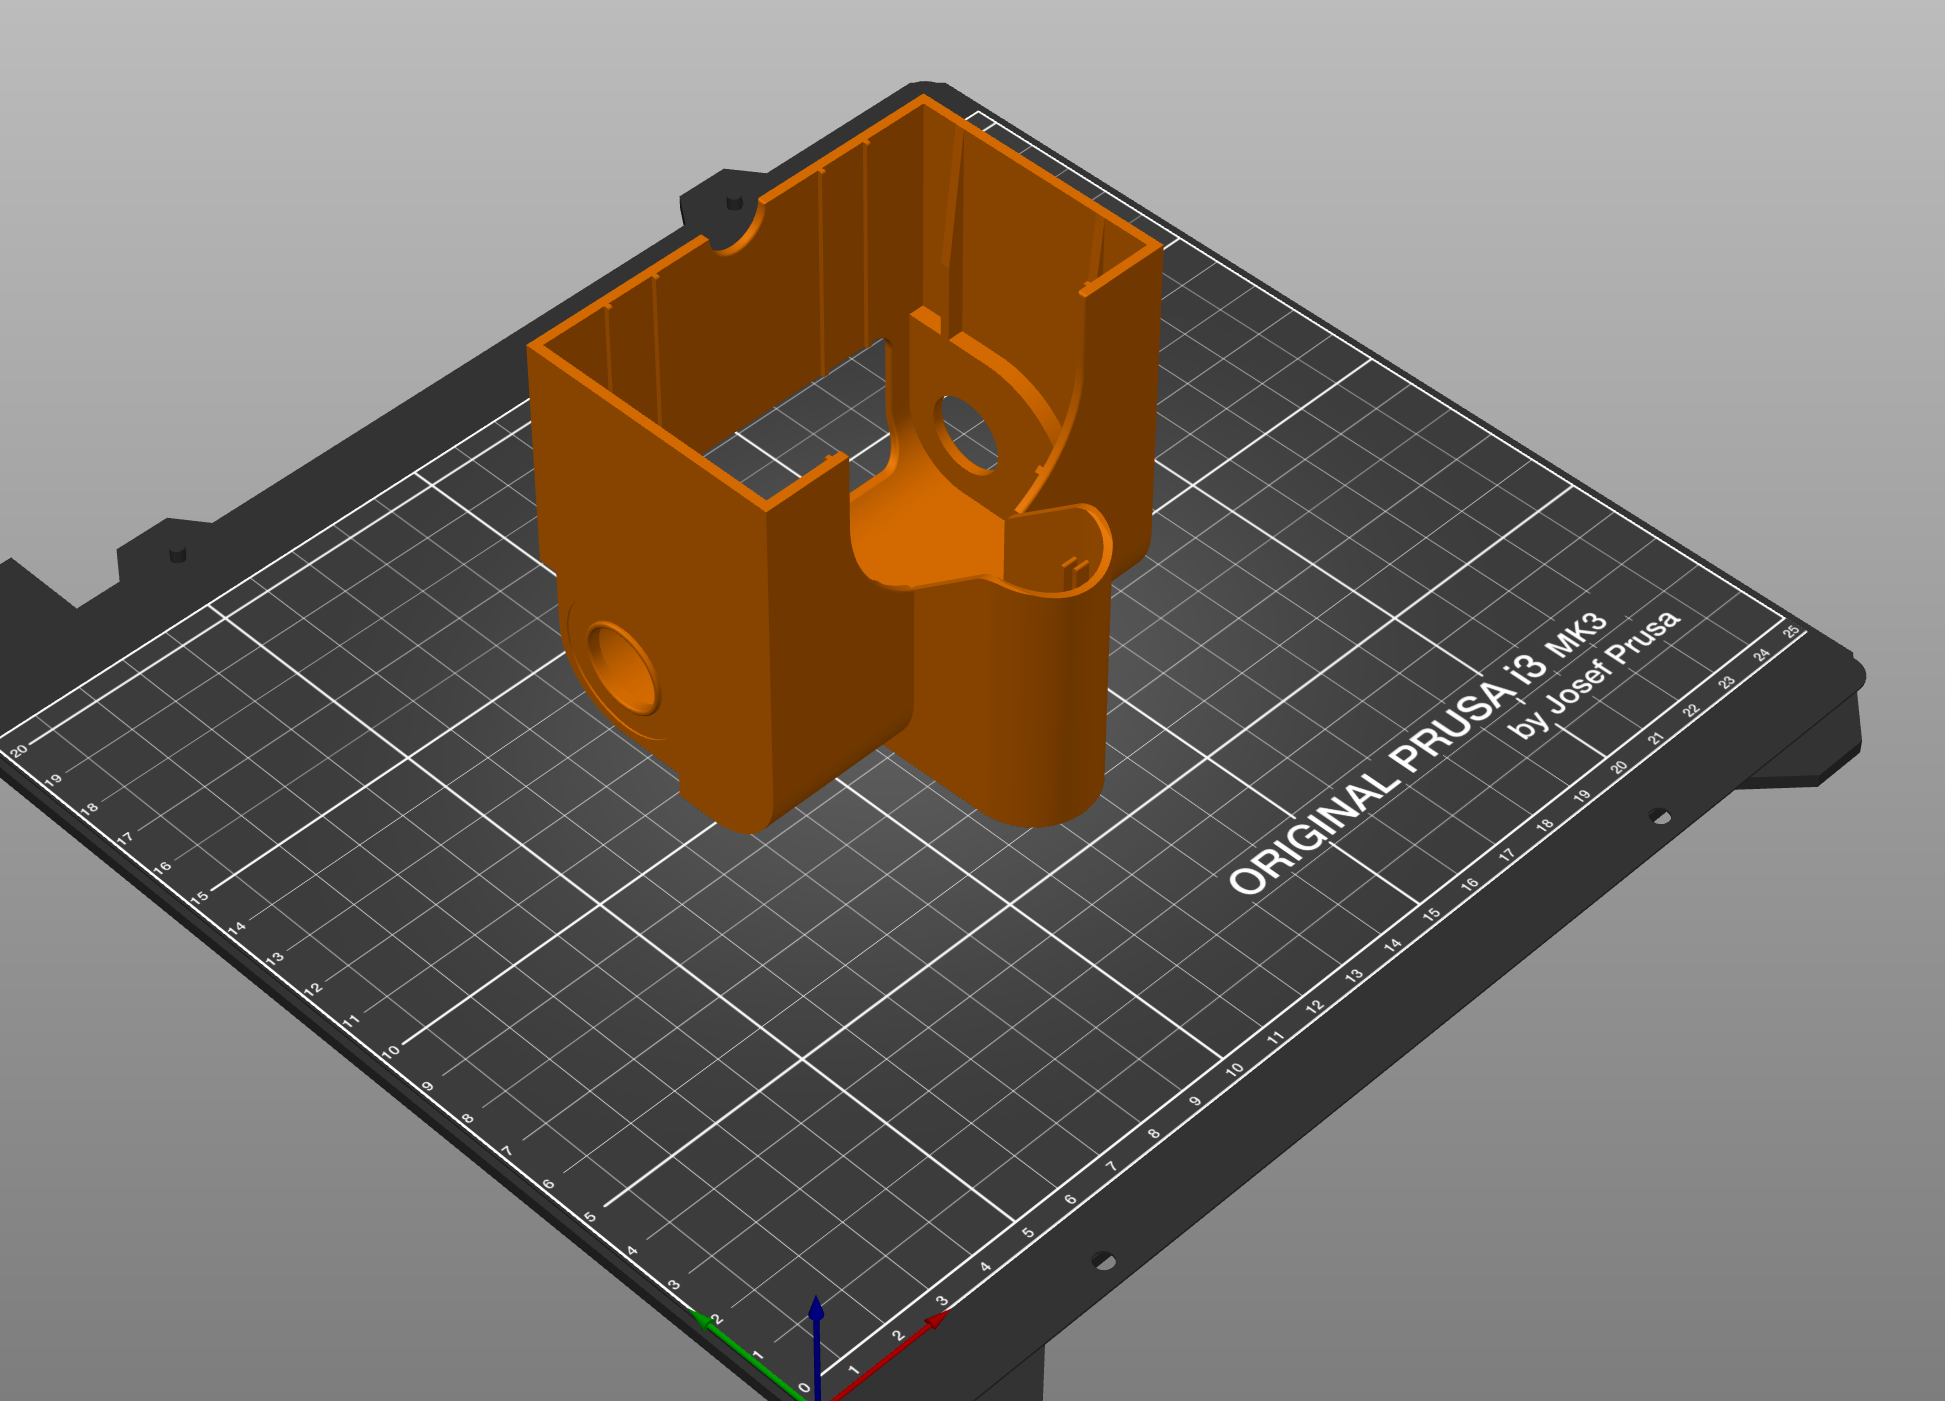Click the bed peg behind the model
Screen dimensions: 1945x1401
(x=735, y=201)
